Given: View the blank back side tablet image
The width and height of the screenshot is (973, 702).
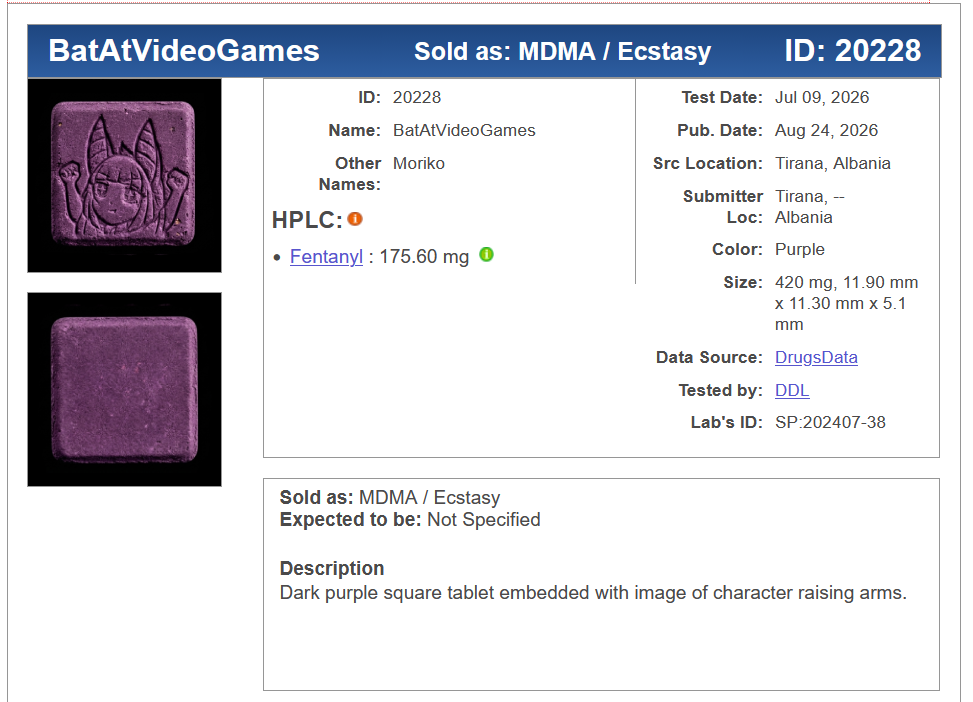Looking at the screenshot, I should pos(124,389).
